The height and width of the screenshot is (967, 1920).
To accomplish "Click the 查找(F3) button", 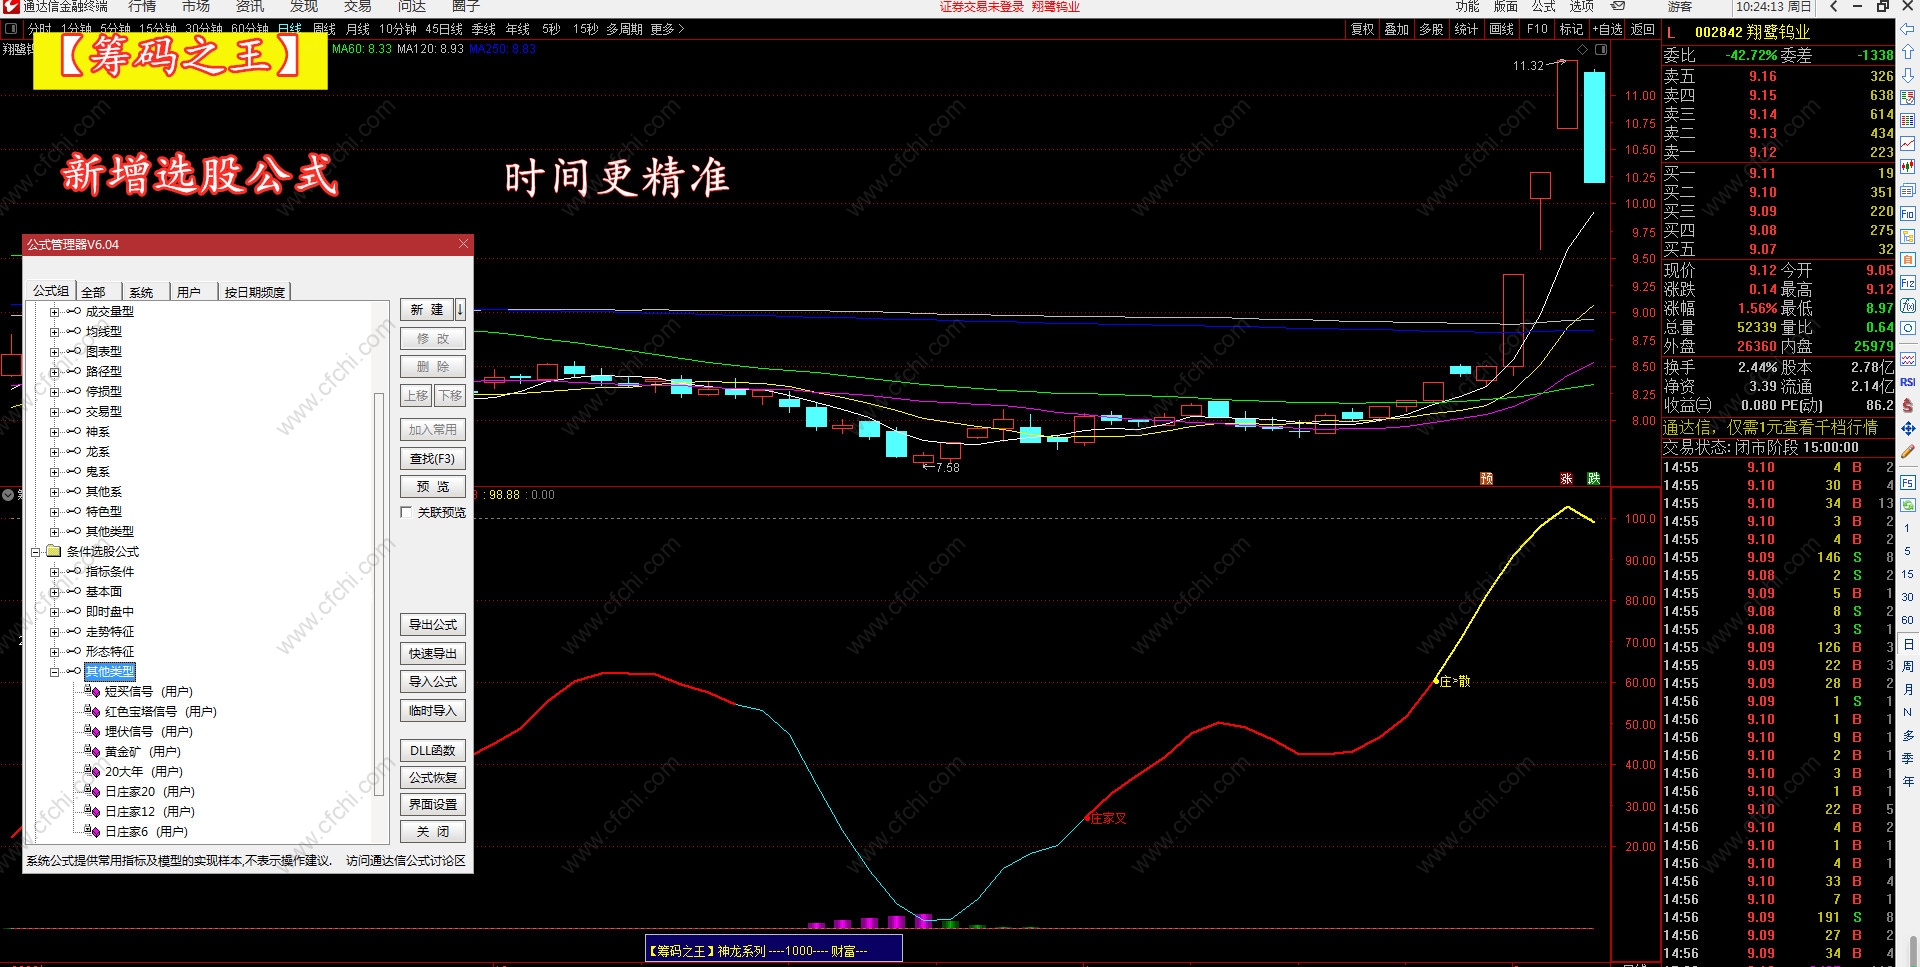I will click(x=433, y=459).
